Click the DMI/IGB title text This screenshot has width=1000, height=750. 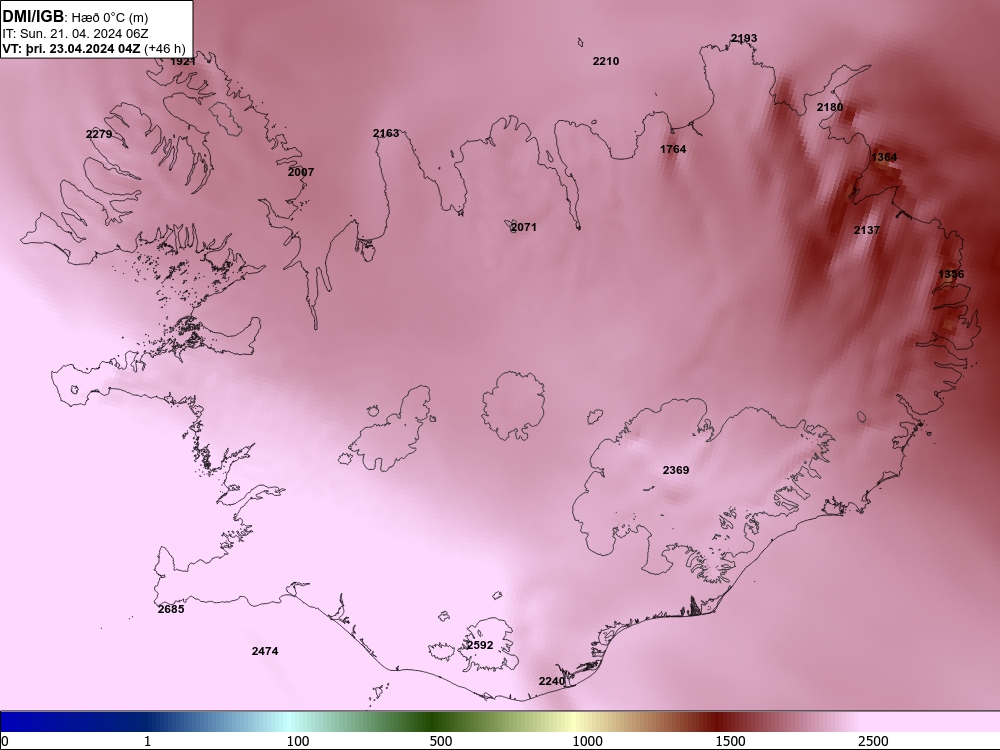click(34, 17)
